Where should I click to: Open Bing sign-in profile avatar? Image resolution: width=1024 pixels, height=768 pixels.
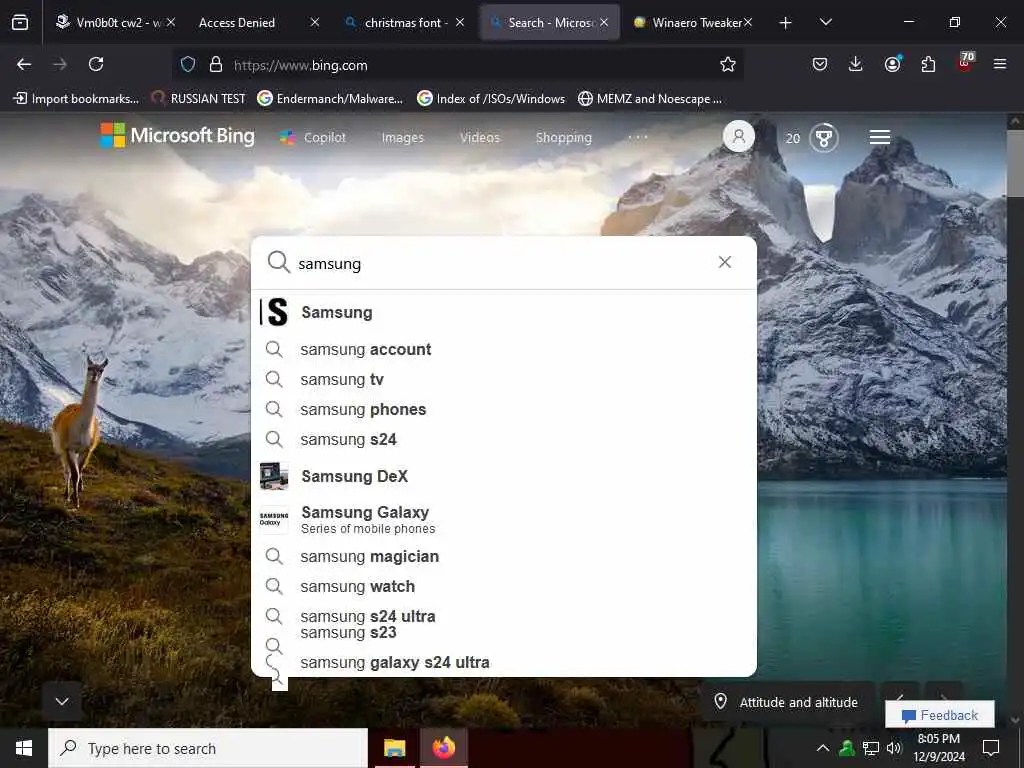pos(739,136)
